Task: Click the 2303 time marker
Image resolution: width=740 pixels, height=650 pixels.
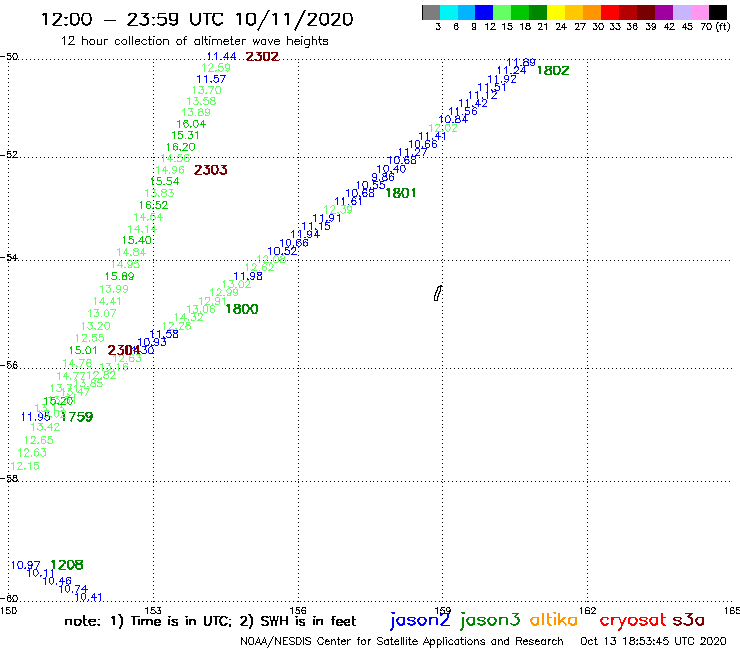Action: (210, 170)
